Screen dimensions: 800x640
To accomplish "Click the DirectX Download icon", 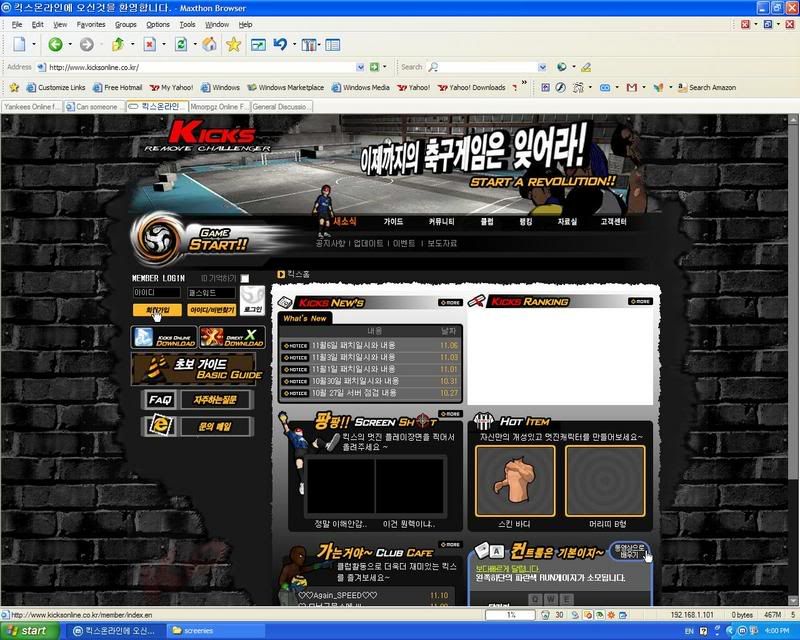I will tap(233, 337).
